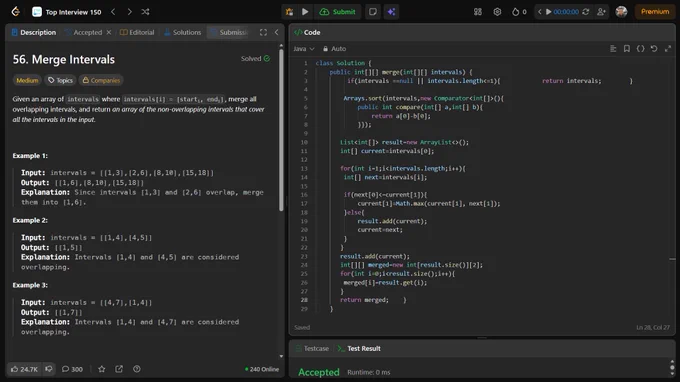Click the description panel scrollbar
This screenshot has height=382, width=680.
[x=281, y=130]
